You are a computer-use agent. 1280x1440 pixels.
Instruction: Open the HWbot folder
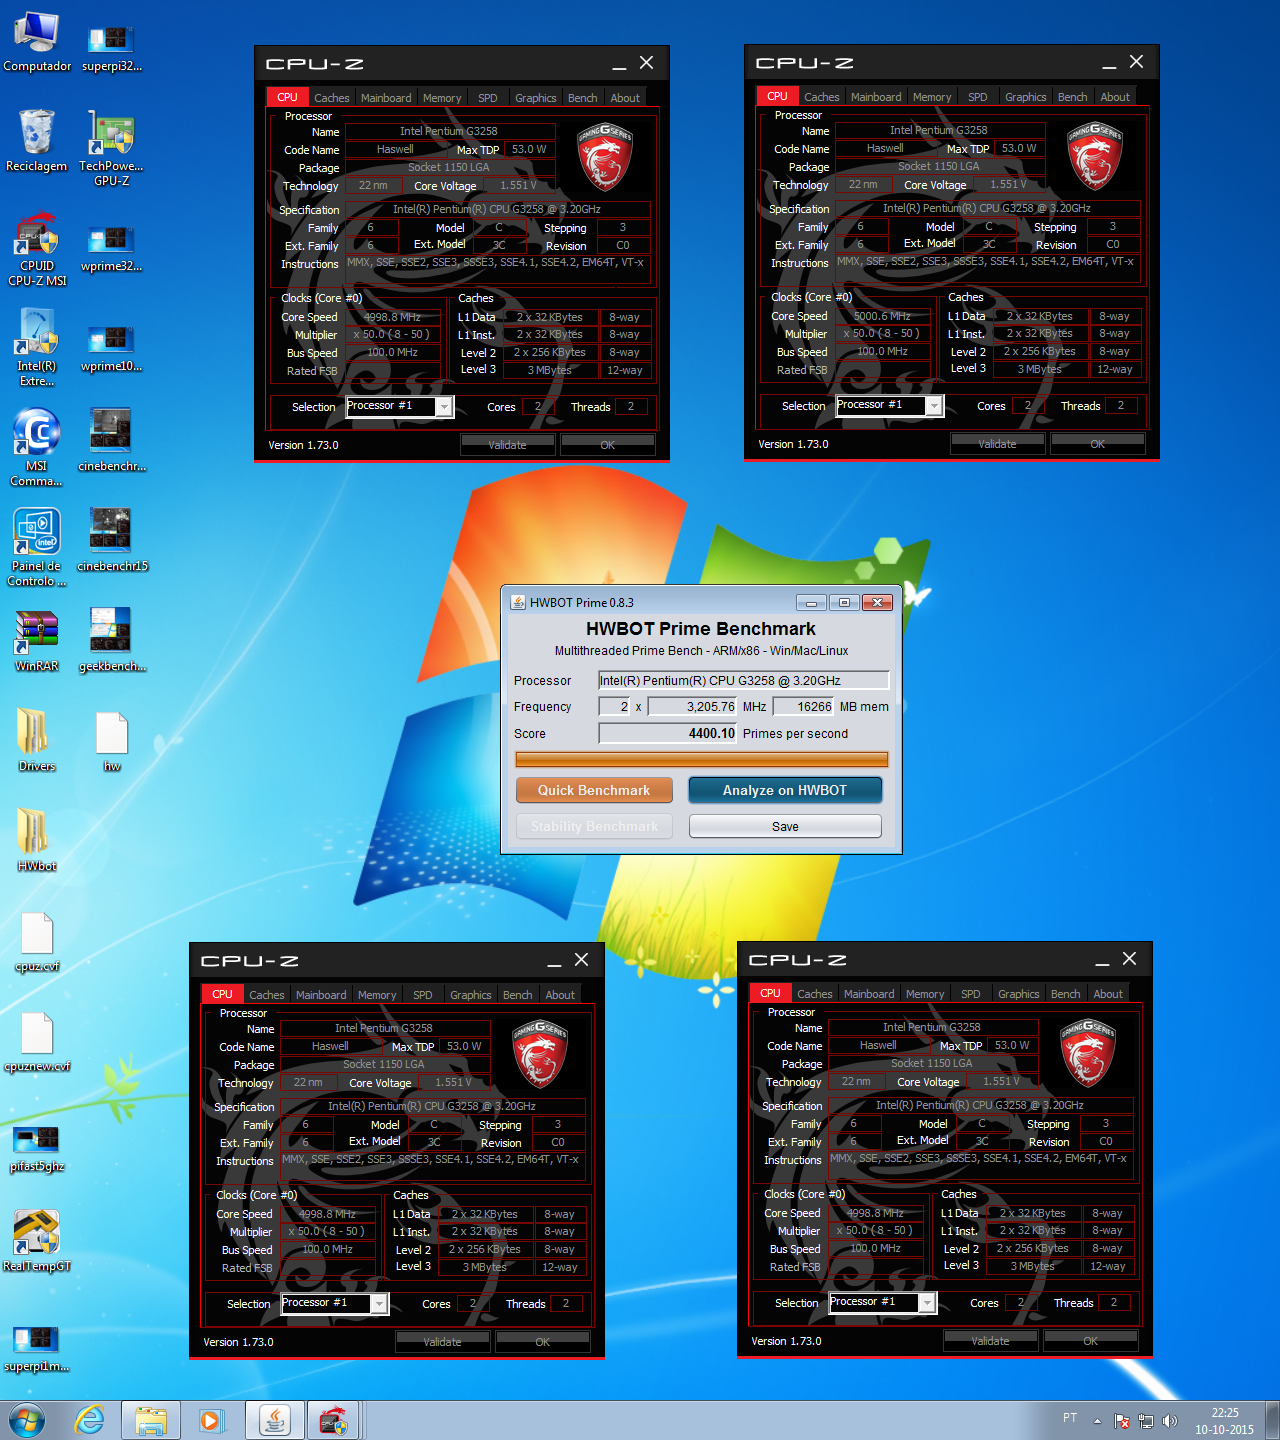(x=37, y=840)
